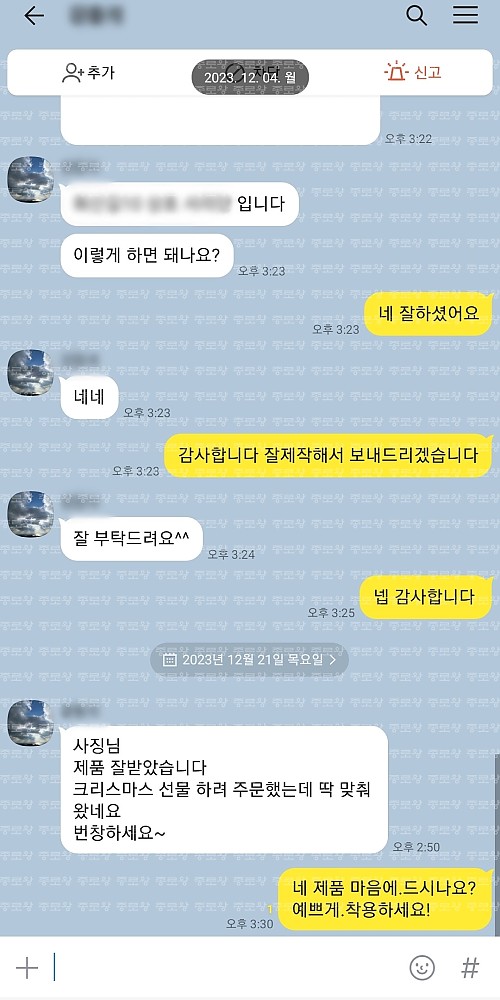Expand the 2023년 12월 21일 date chevron

(333, 659)
